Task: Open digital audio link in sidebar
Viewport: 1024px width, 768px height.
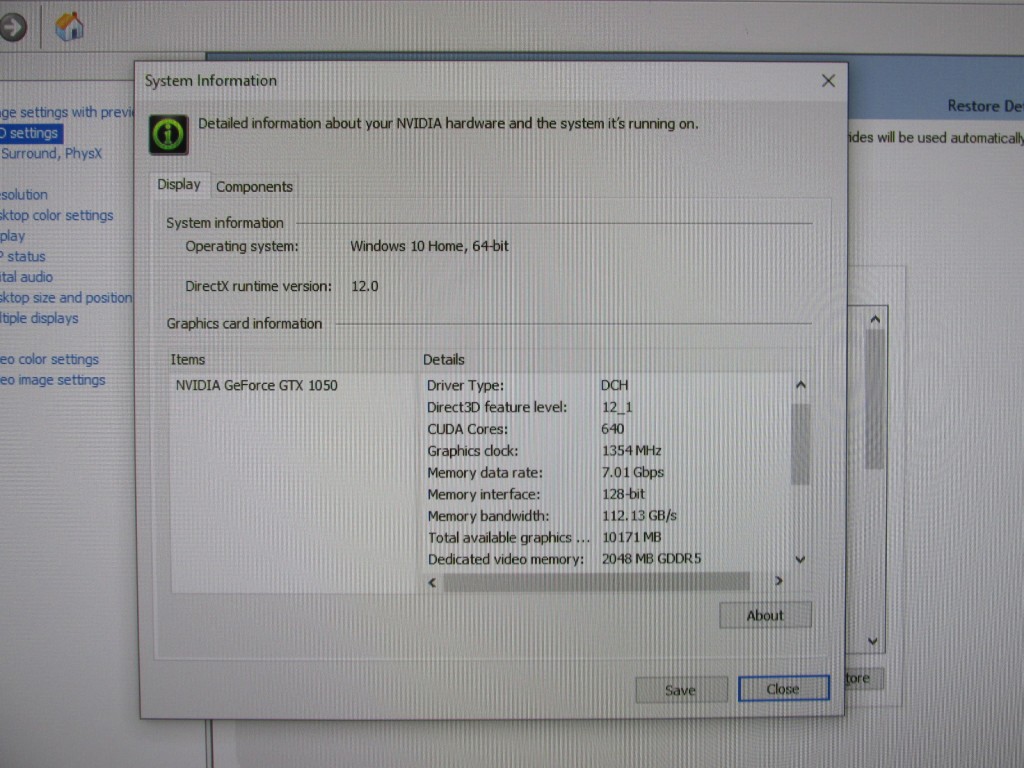Action: [x=26, y=277]
